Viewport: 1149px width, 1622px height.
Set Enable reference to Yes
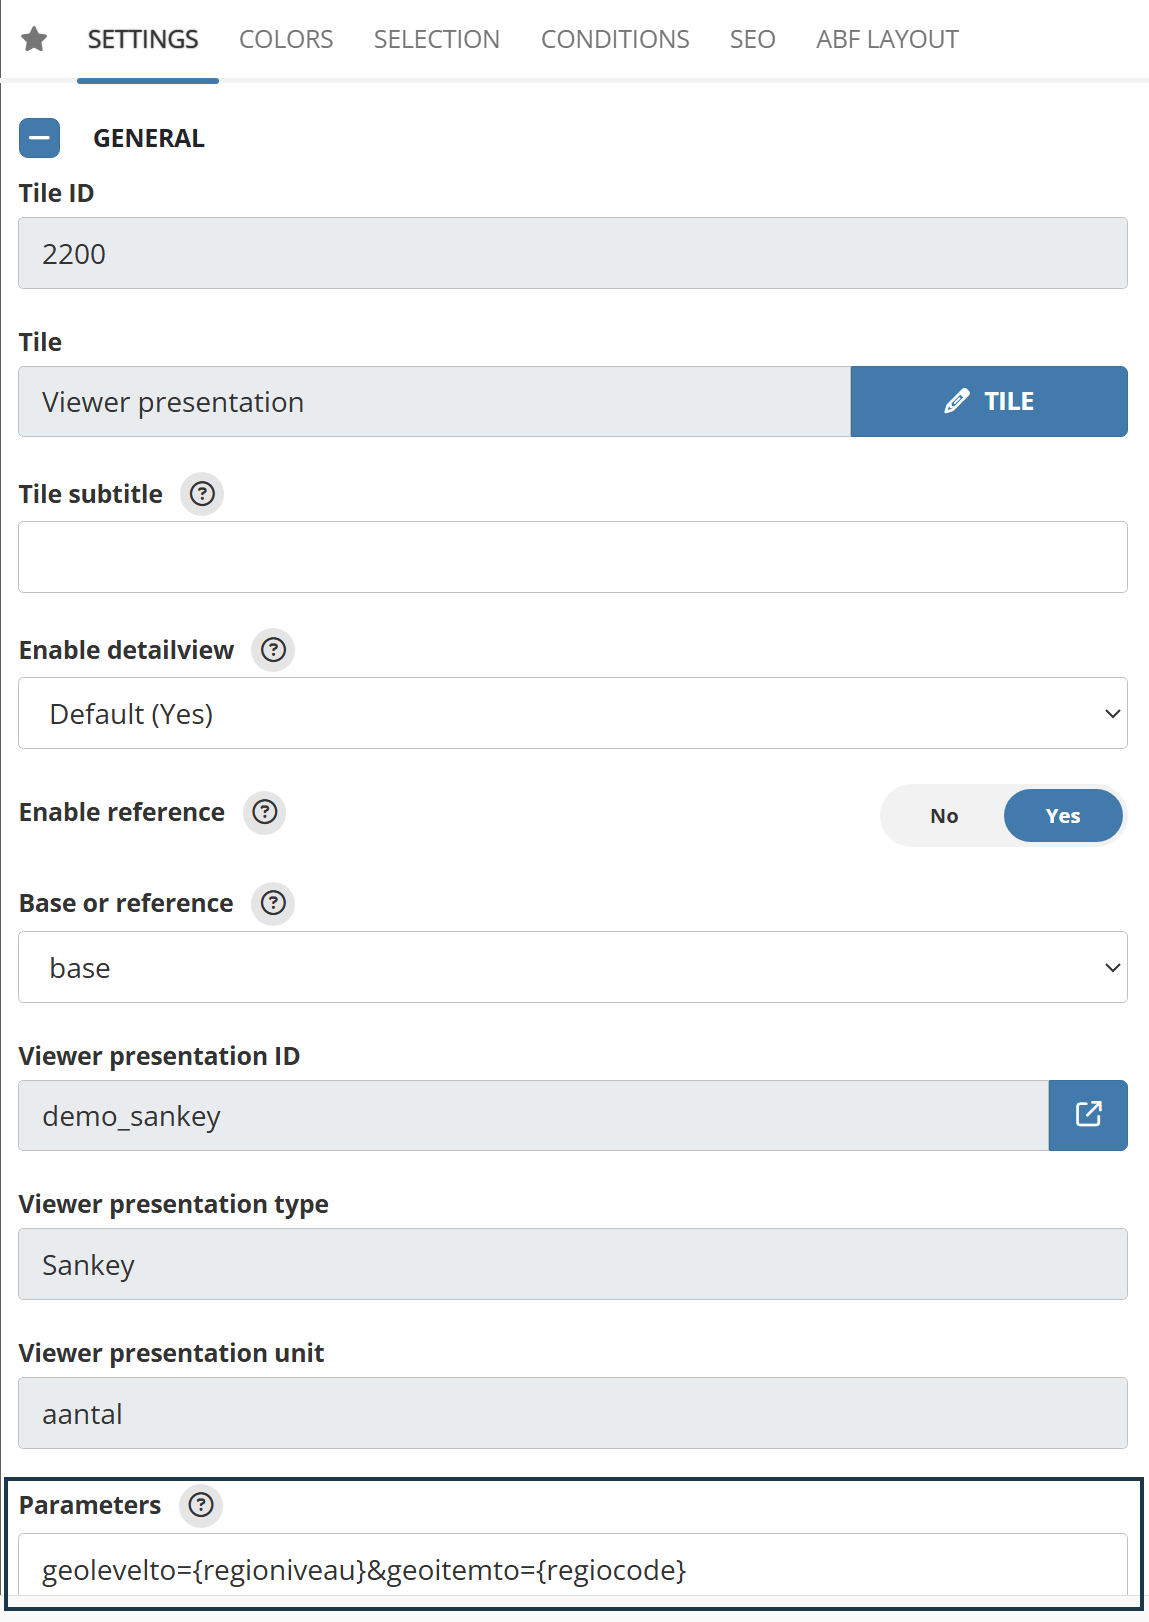point(1062,816)
